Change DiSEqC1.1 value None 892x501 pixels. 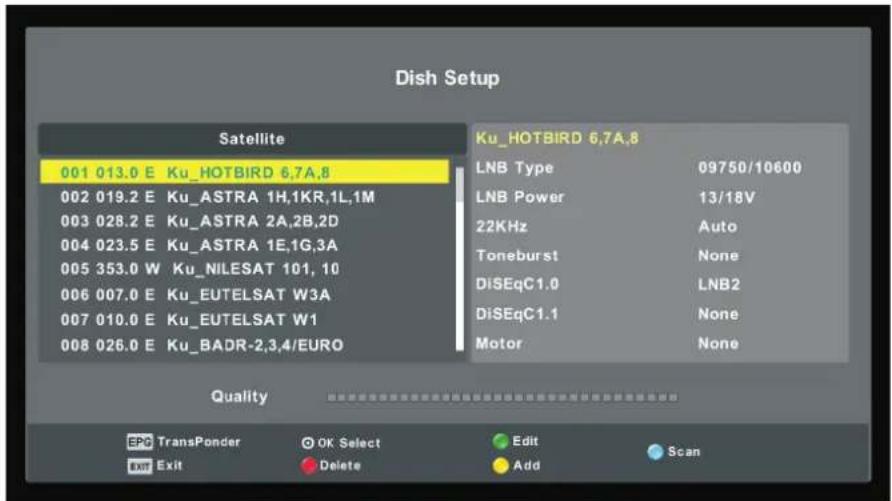[x=718, y=314]
